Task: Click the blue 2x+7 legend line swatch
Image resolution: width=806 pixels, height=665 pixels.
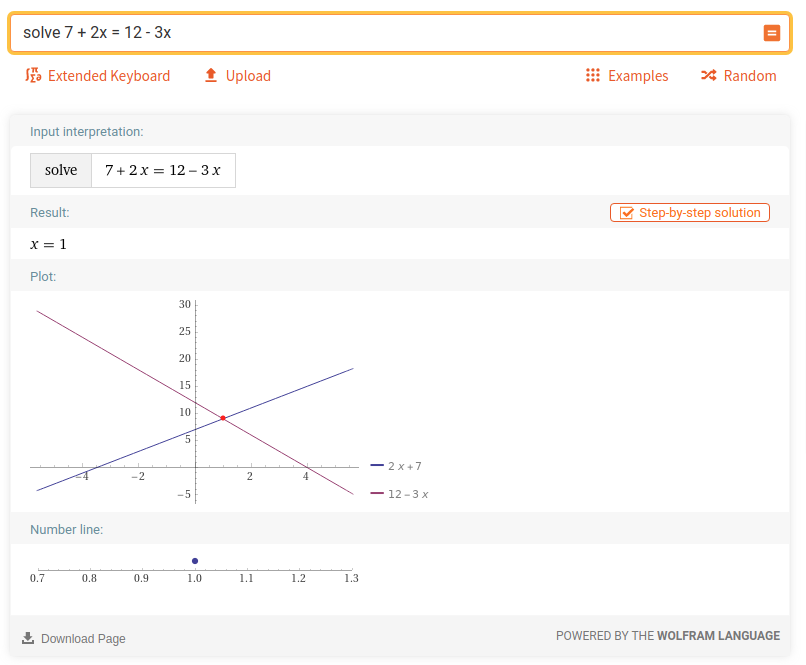Action: tap(377, 466)
